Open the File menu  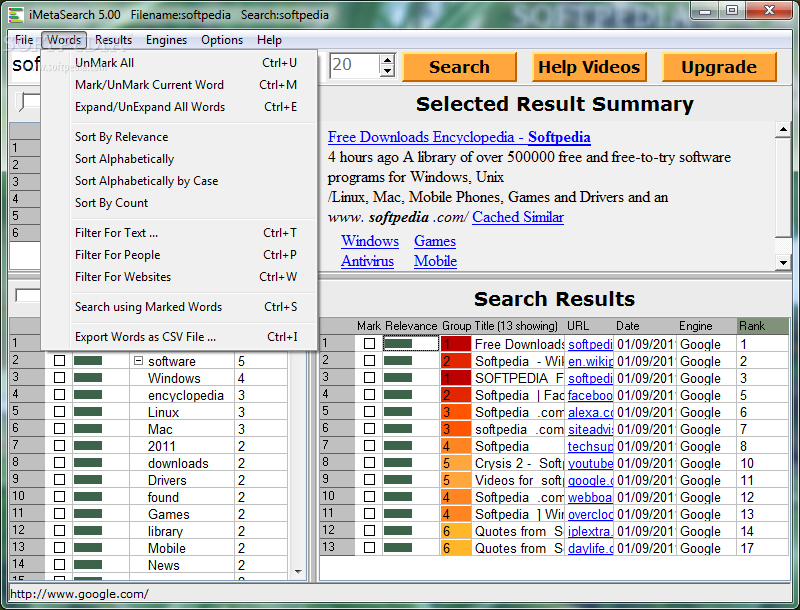tap(24, 40)
